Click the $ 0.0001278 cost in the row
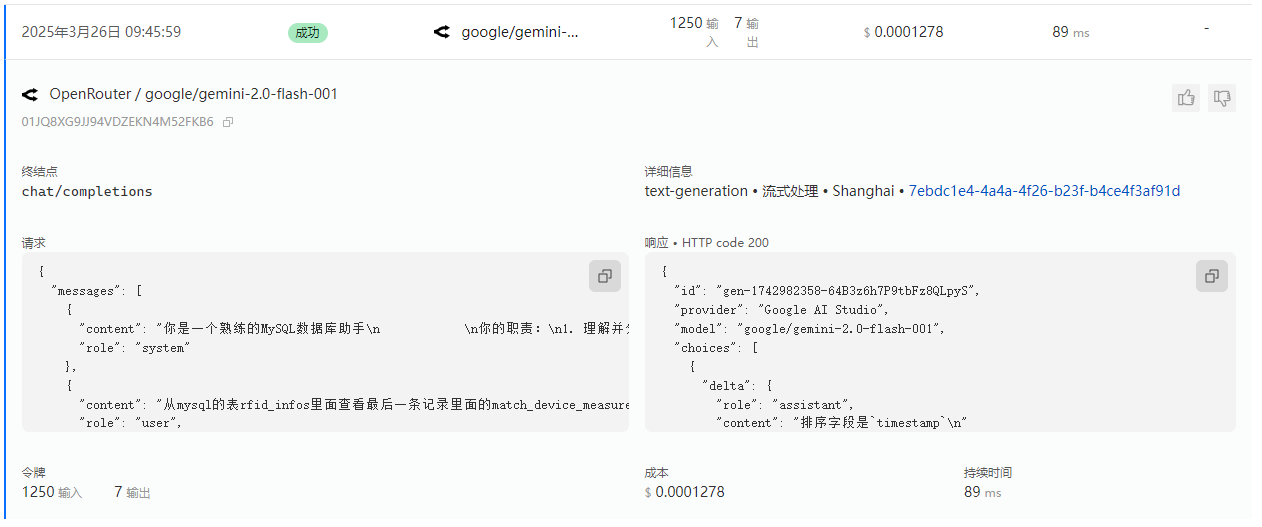This screenshot has height=527, width=1262. (904, 32)
